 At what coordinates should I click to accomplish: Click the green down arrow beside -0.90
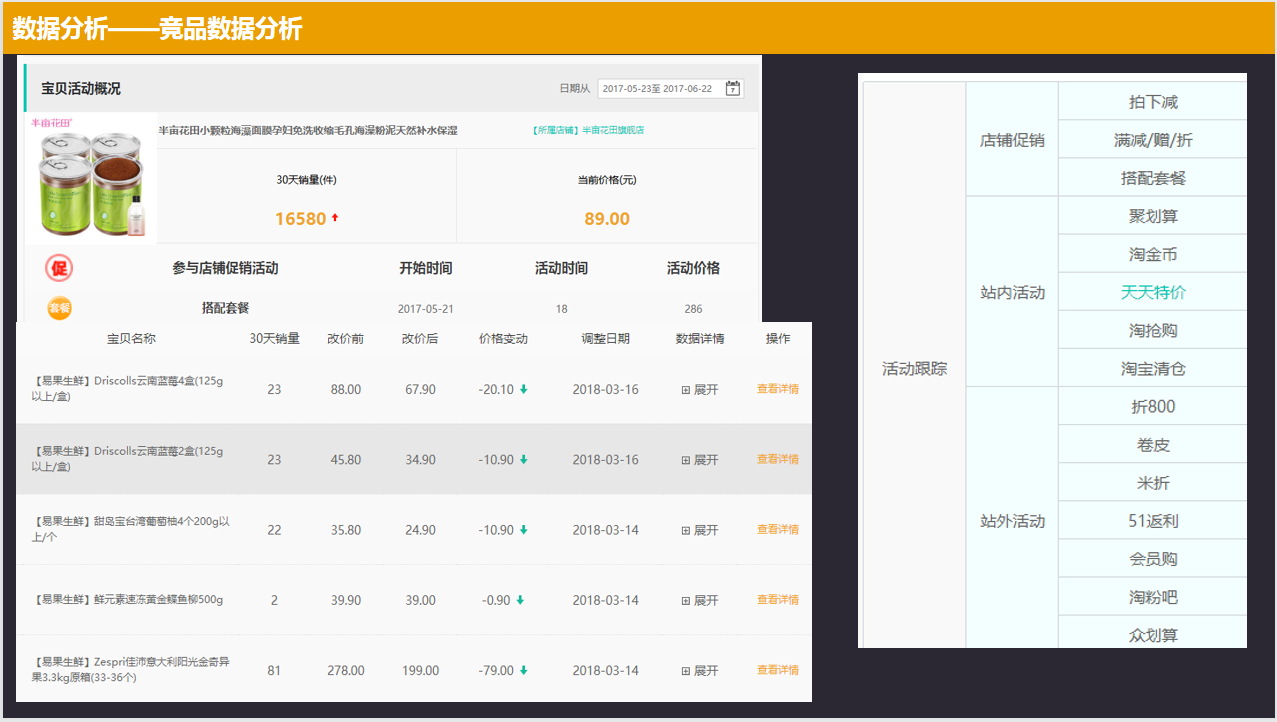click(x=520, y=600)
